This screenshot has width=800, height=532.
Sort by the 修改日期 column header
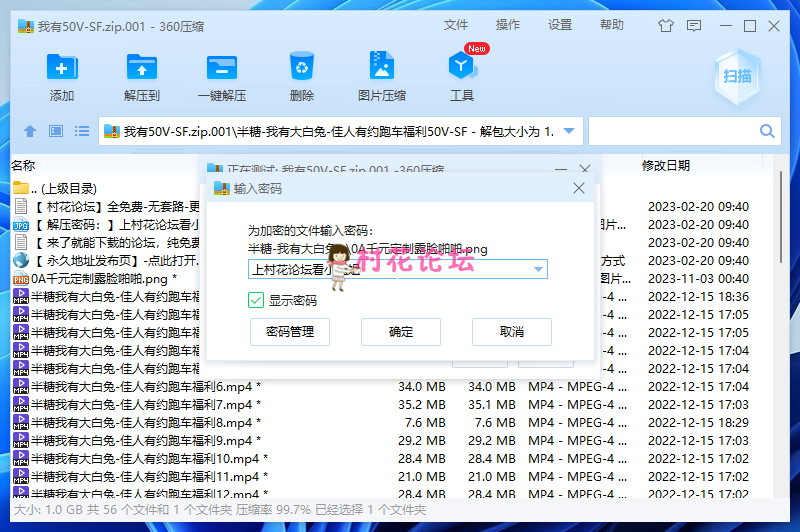tap(665, 165)
